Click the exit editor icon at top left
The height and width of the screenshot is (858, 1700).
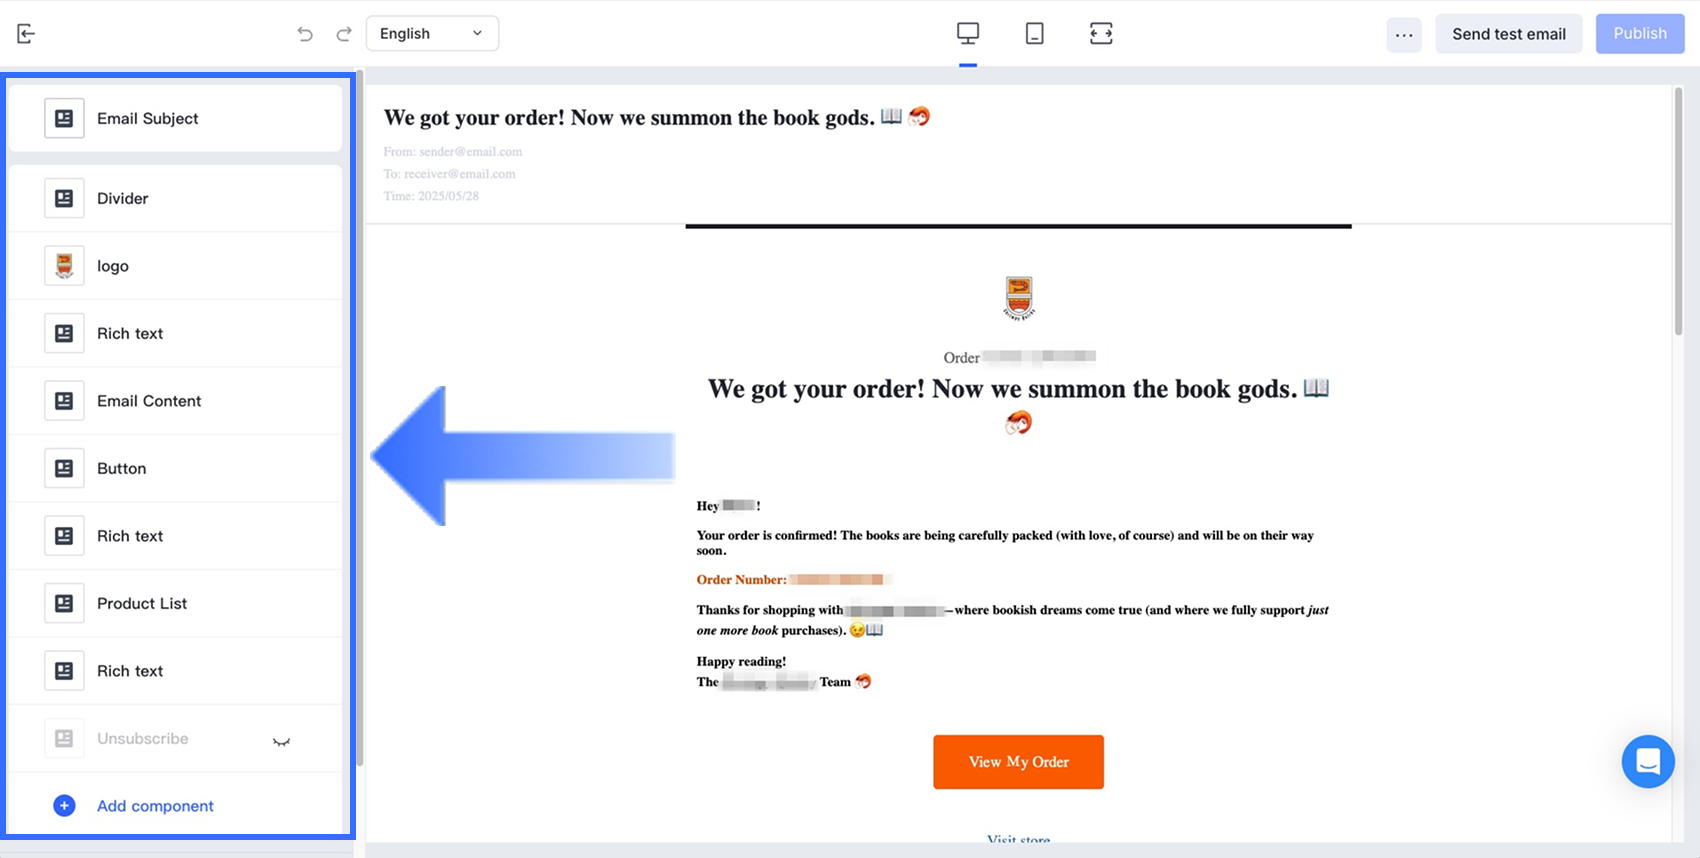(27, 34)
